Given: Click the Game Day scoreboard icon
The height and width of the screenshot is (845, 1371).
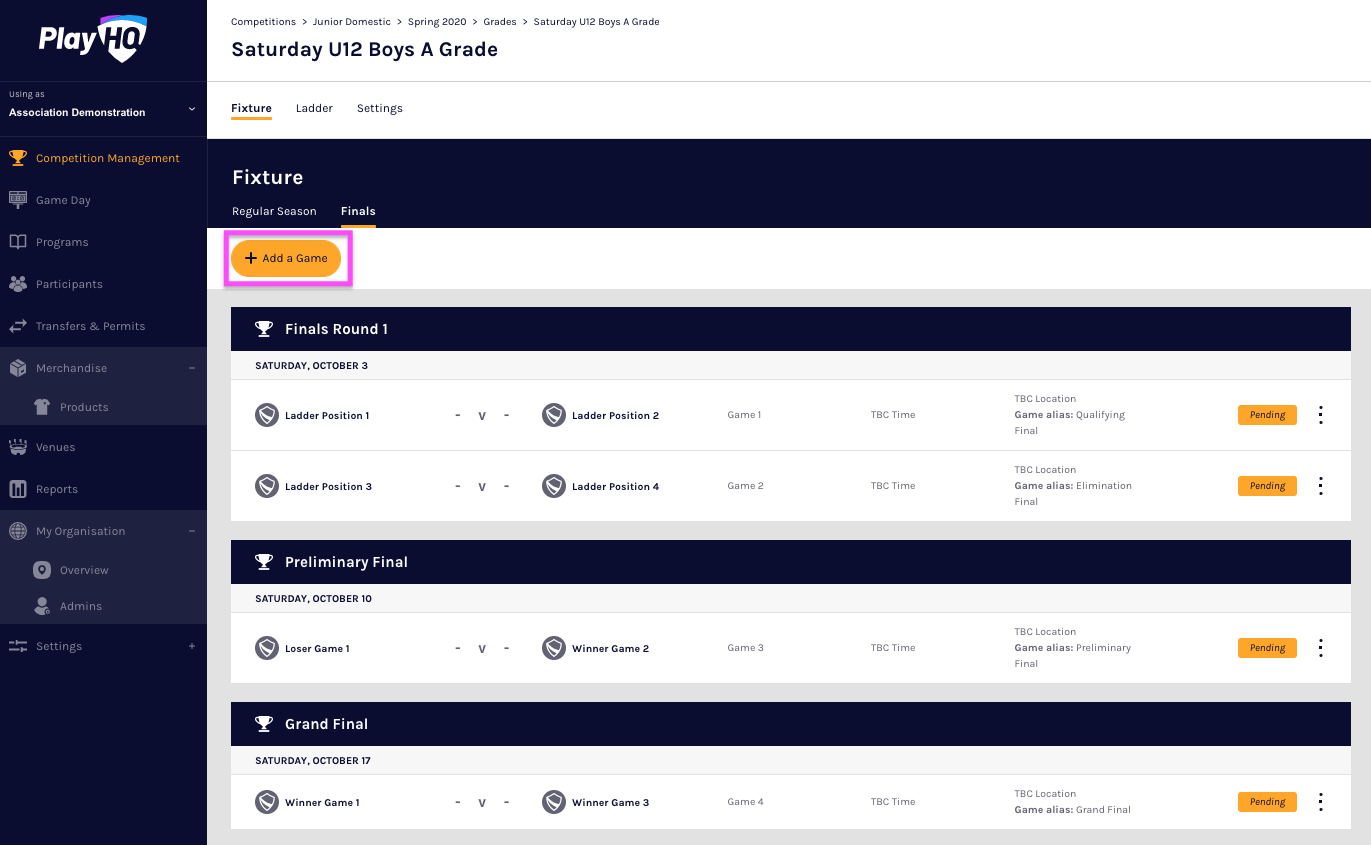Looking at the screenshot, I should click(x=18, y=200).
